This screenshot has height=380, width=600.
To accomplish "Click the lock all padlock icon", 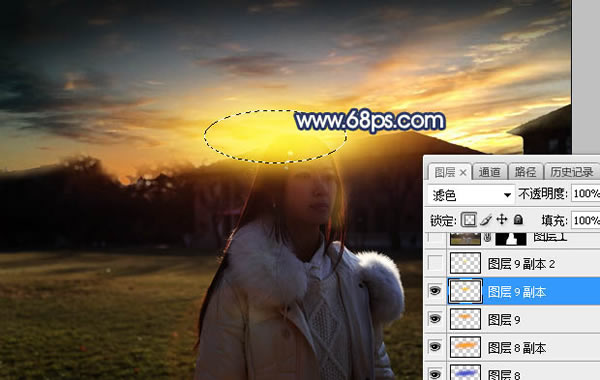I will tap(518, 219).
